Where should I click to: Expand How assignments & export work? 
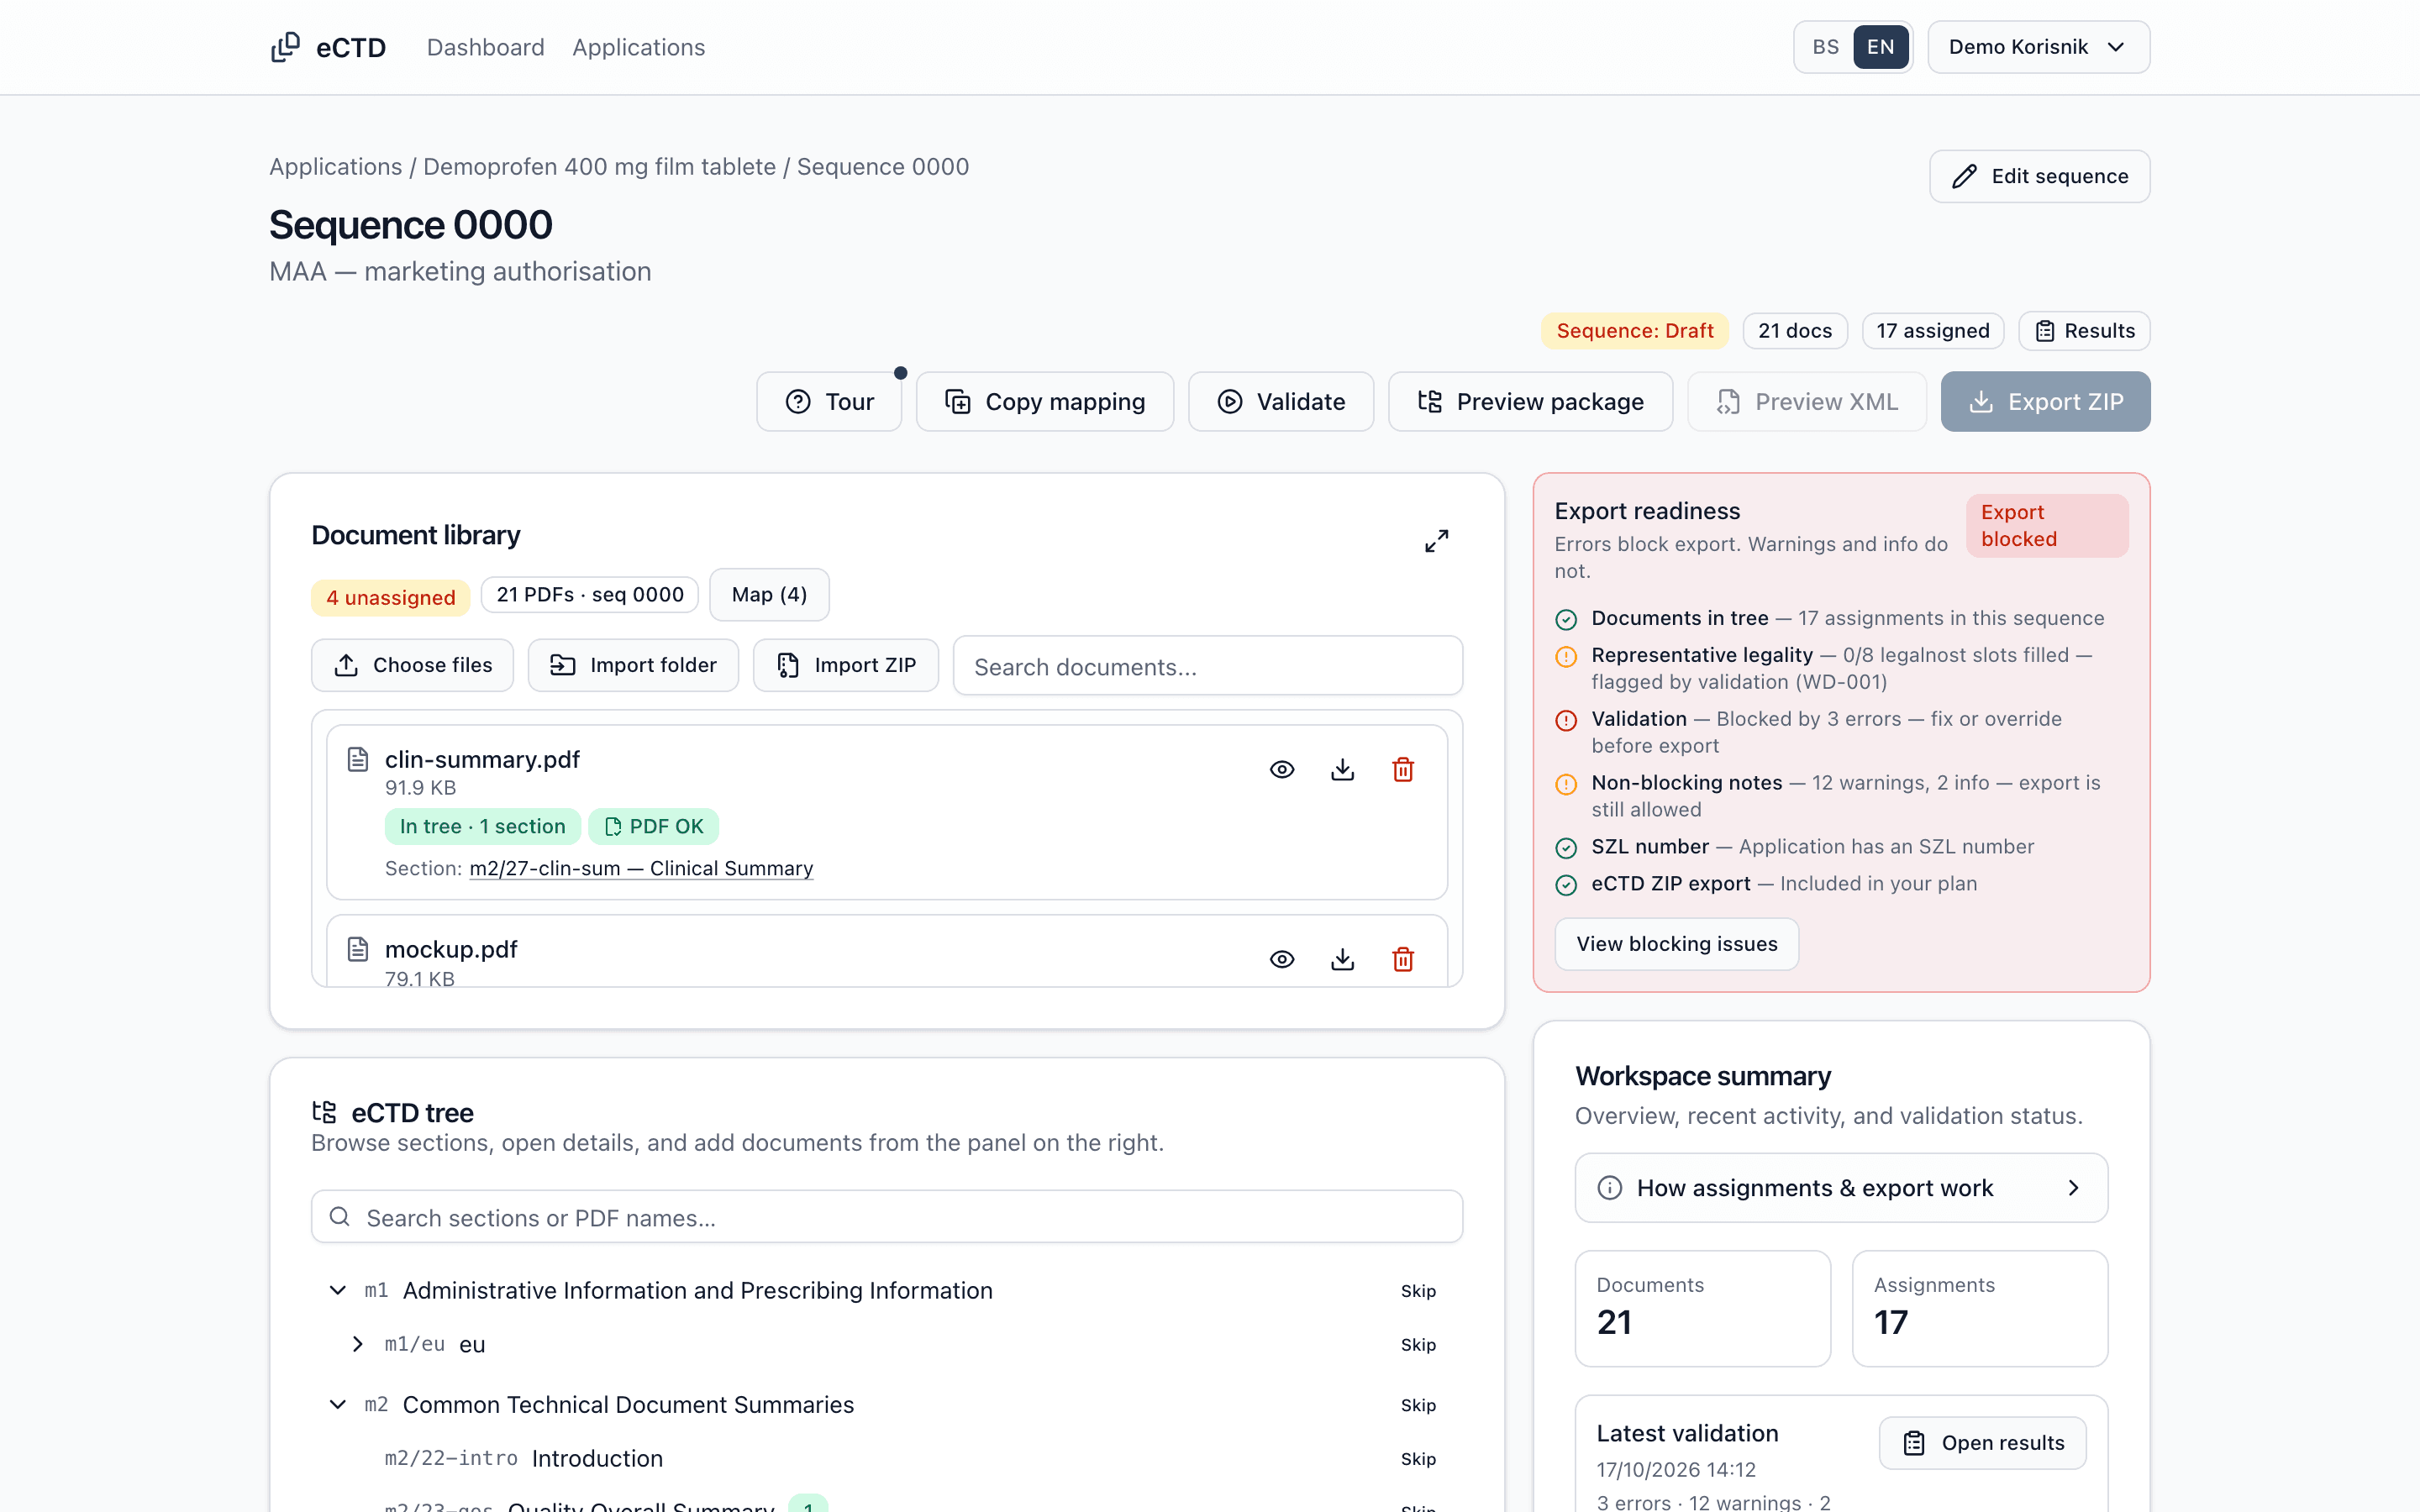pos(1841,1188)
